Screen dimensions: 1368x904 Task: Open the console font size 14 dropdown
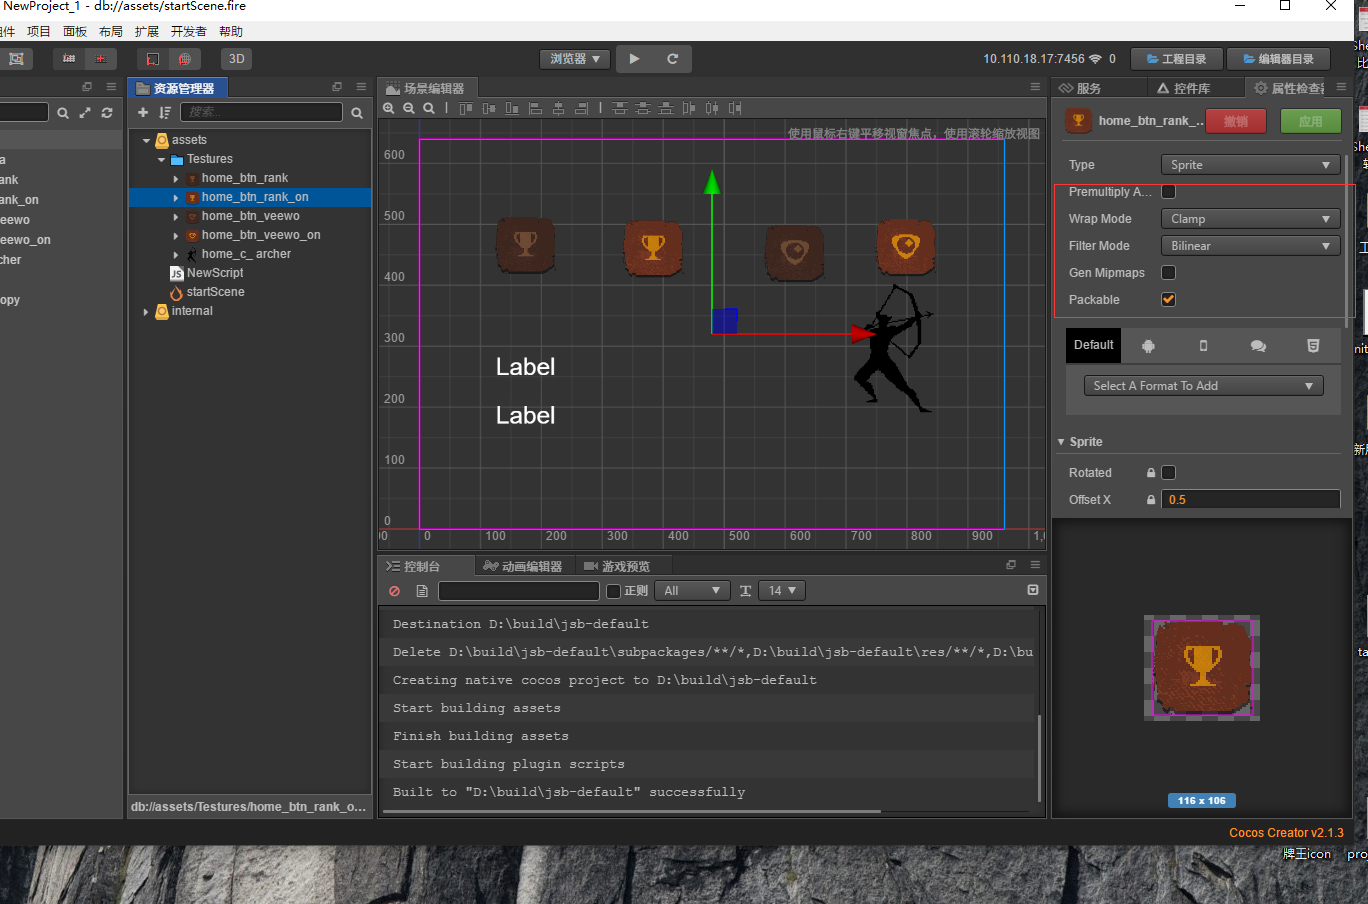coord(782,591)
